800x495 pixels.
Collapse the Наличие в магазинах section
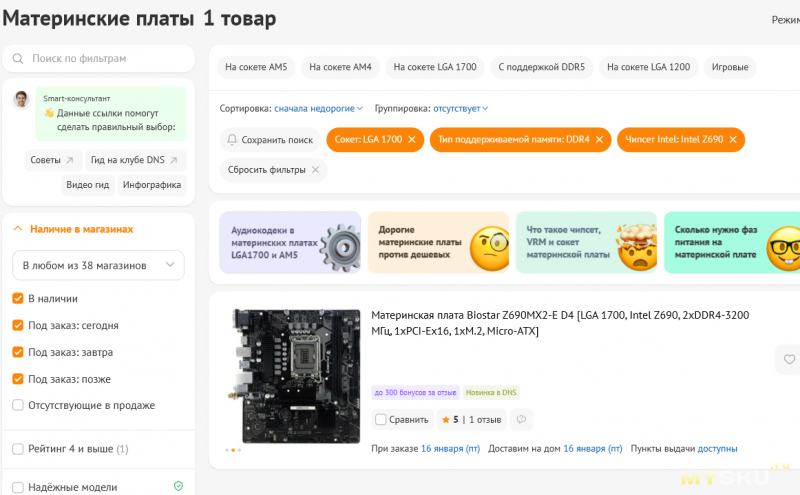(x=18, y=229)
